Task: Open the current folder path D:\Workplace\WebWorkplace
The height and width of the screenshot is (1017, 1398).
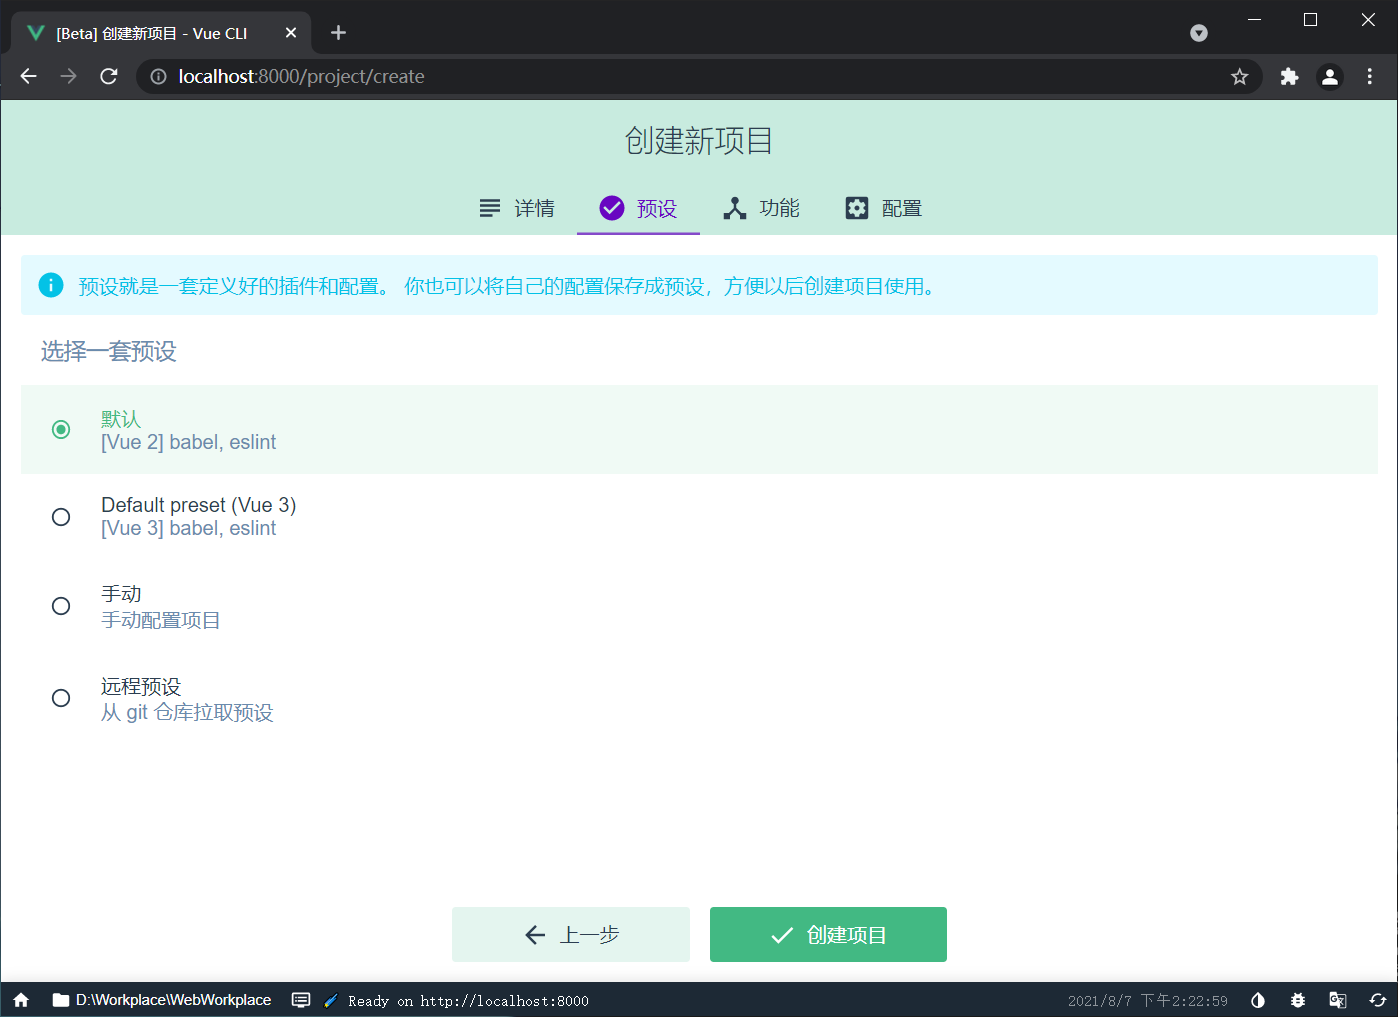Action: 162,1000
